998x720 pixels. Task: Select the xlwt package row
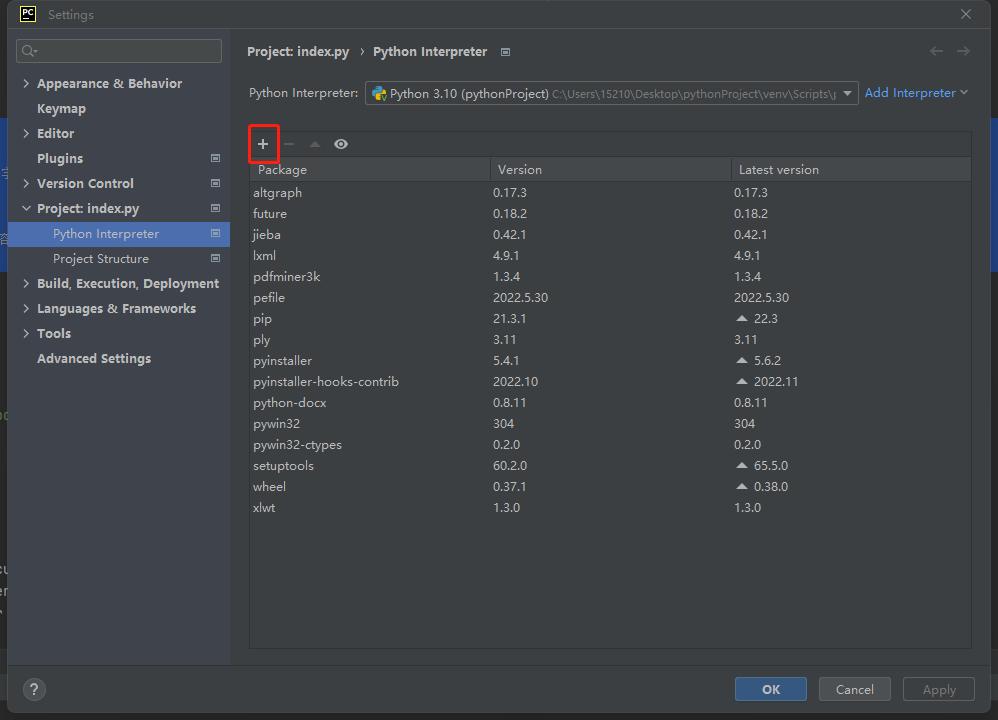point(610,507)
